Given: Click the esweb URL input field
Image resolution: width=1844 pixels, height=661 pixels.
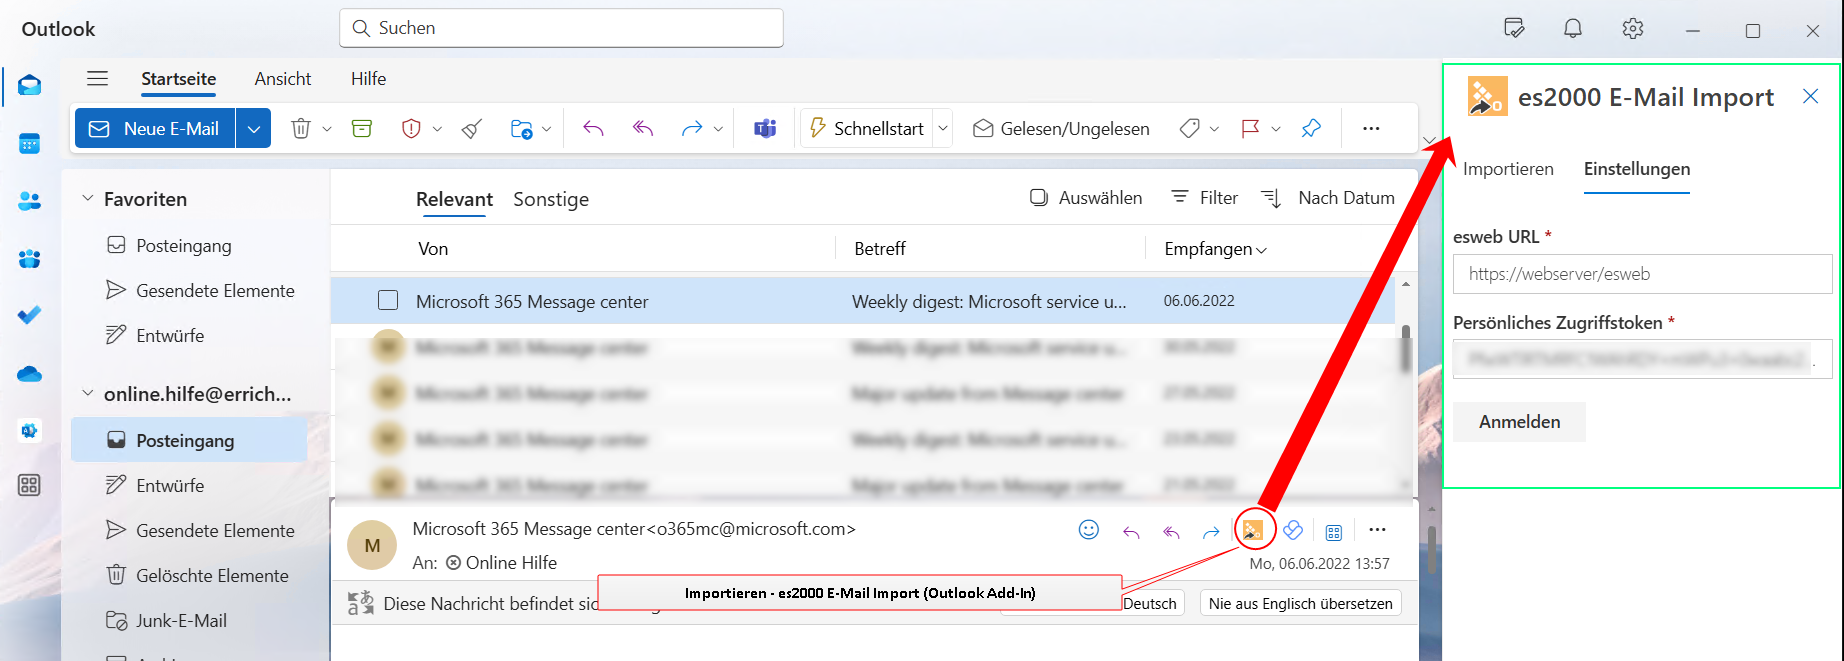Looking at the screenshot, I should [x=1642, y=274].
